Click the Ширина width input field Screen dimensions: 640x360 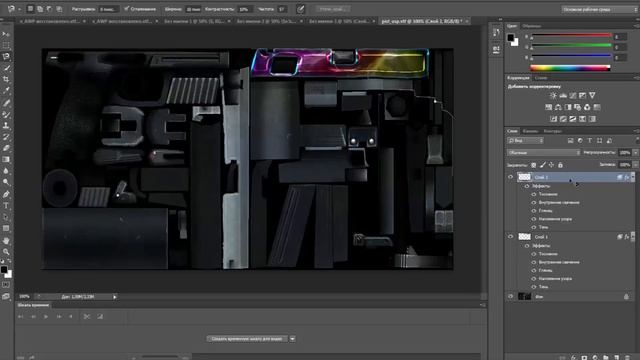tap(193, 9)
